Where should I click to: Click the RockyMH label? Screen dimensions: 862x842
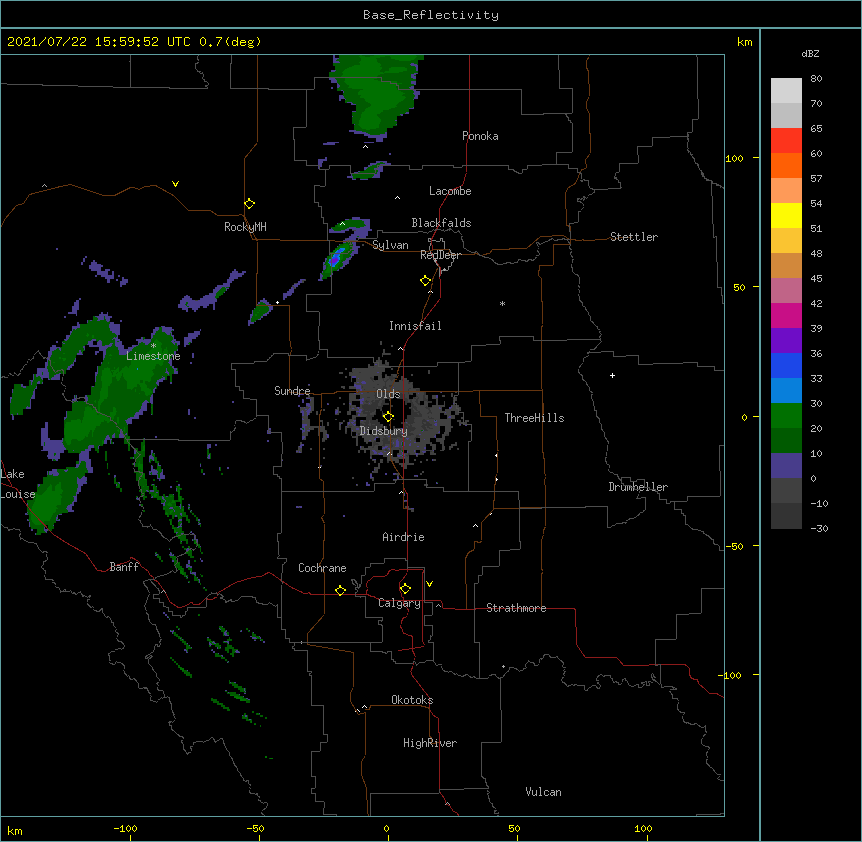point(245,227)
